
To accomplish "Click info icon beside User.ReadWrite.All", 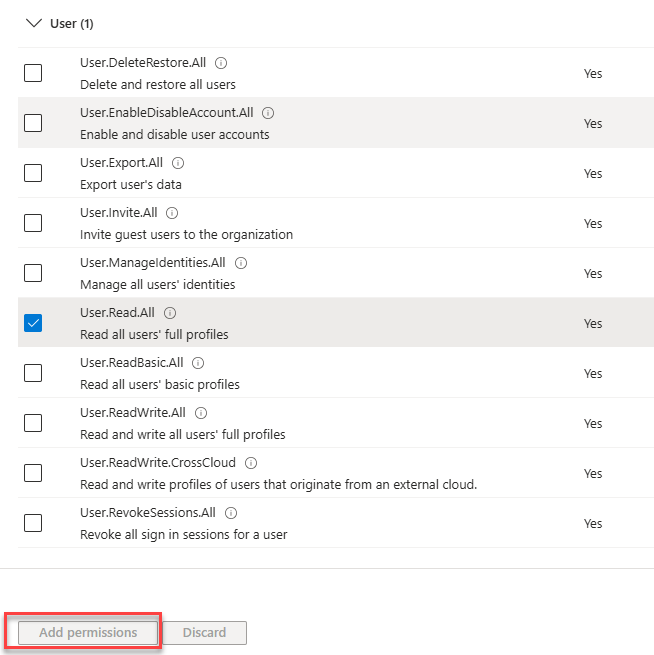I will tap(201, 413).
